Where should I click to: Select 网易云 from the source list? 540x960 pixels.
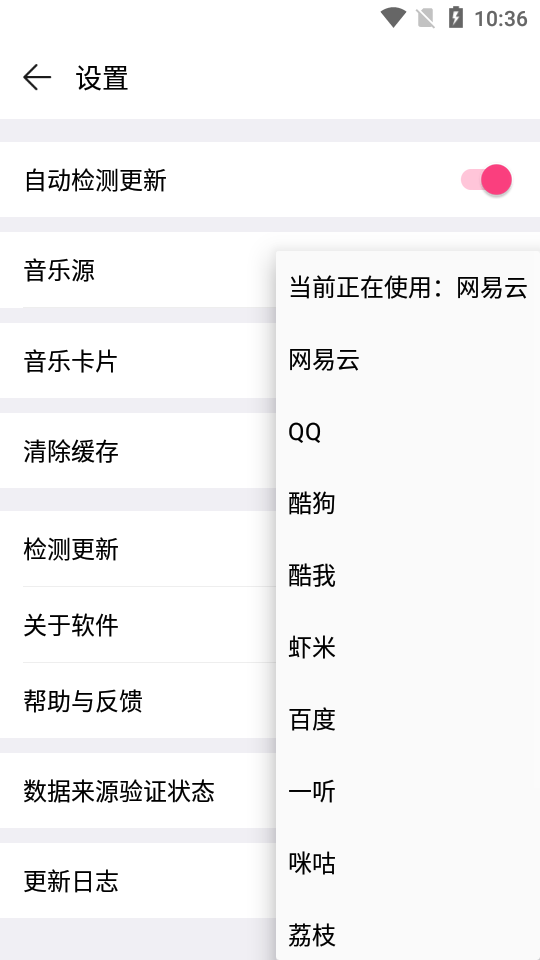tap(408, 360)
